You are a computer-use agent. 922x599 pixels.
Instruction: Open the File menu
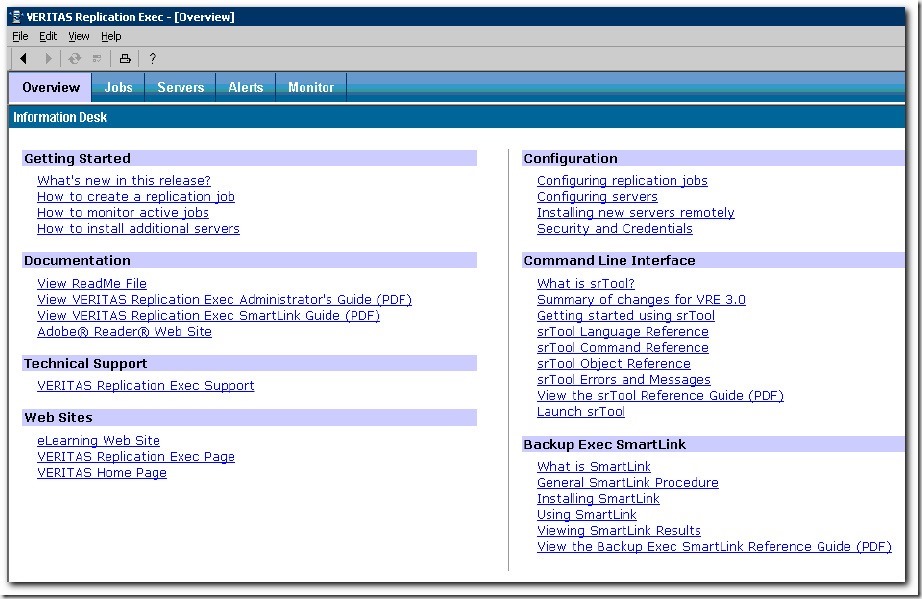point(20,36)
